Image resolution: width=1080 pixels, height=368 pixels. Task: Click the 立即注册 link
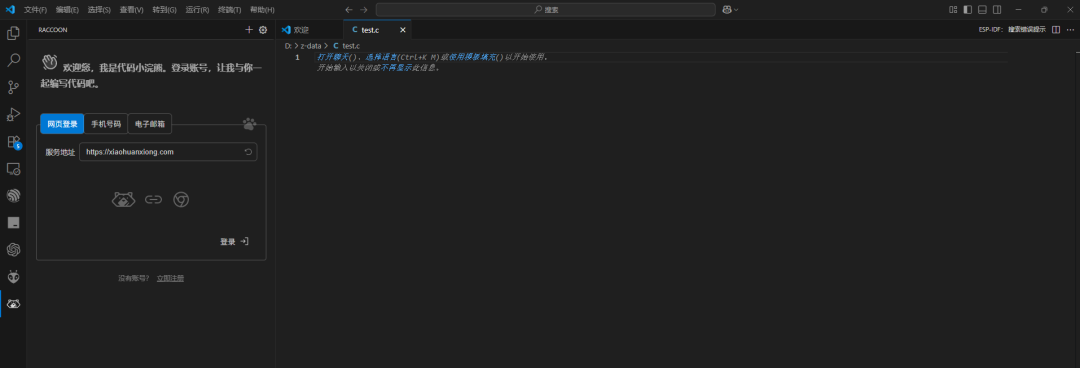pyautogui.click(x=170, y=278)
